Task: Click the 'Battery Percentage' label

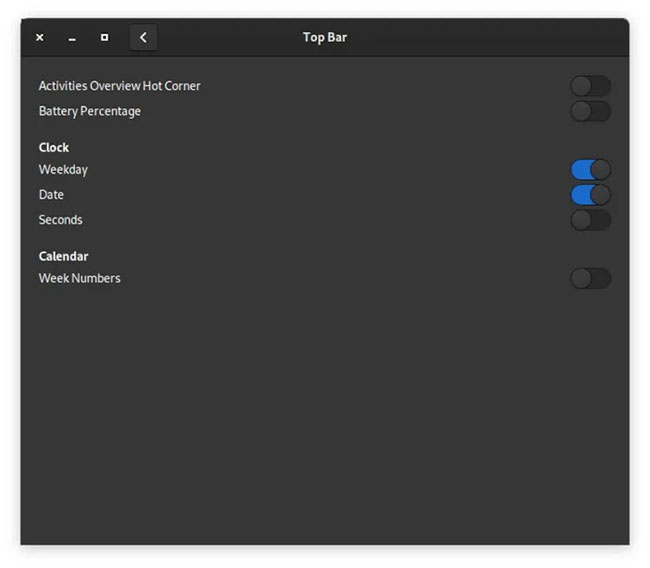Action: [90, 112]
